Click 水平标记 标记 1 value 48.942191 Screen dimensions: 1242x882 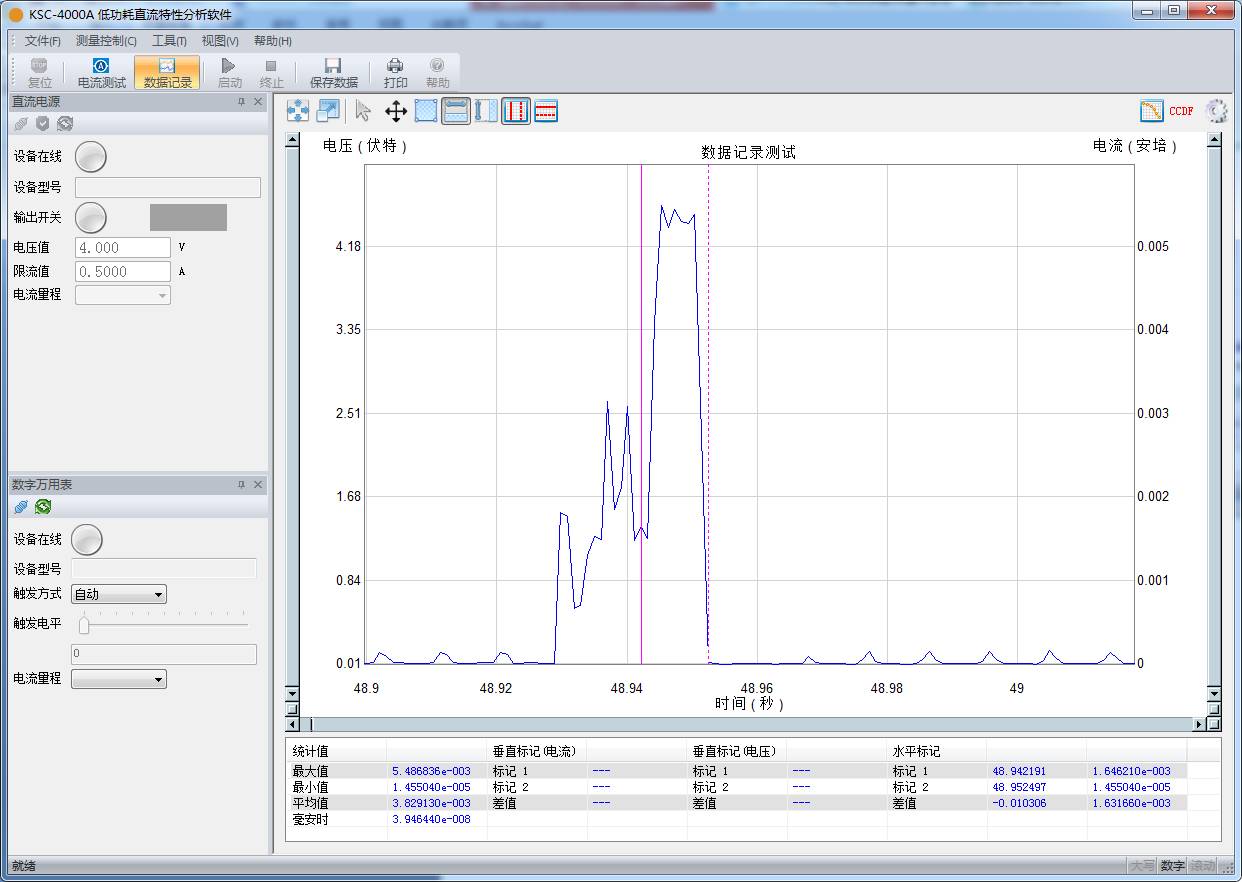point(1019,771)
